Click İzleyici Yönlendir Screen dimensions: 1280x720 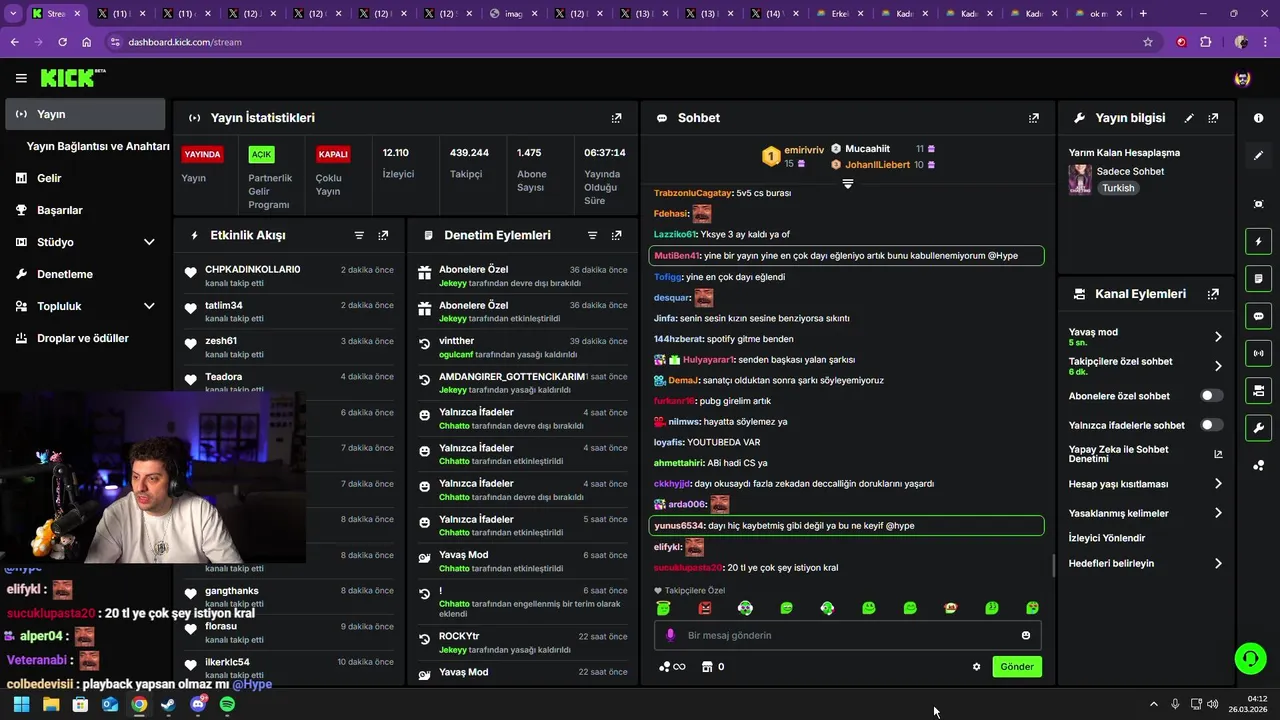(x=1107, y=538)
